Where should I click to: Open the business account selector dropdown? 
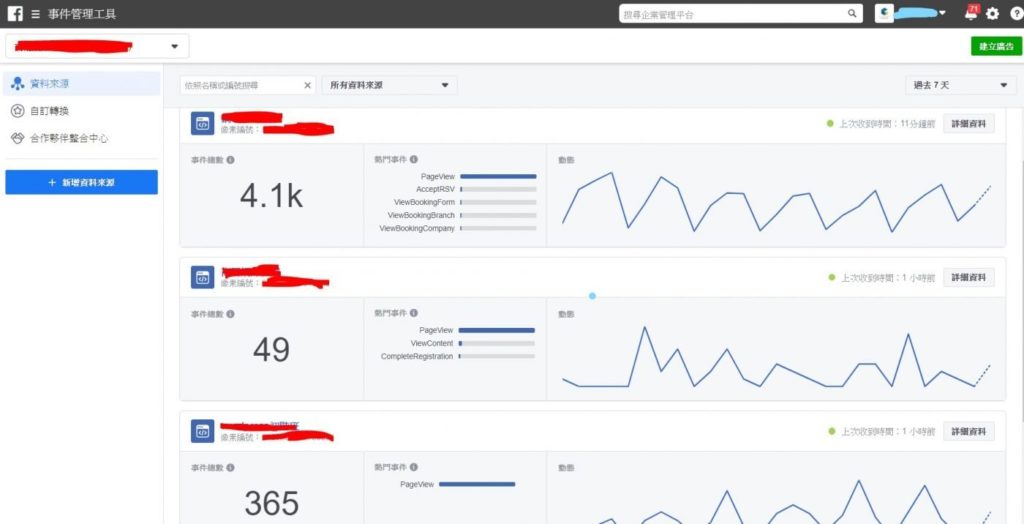(97, 46)
